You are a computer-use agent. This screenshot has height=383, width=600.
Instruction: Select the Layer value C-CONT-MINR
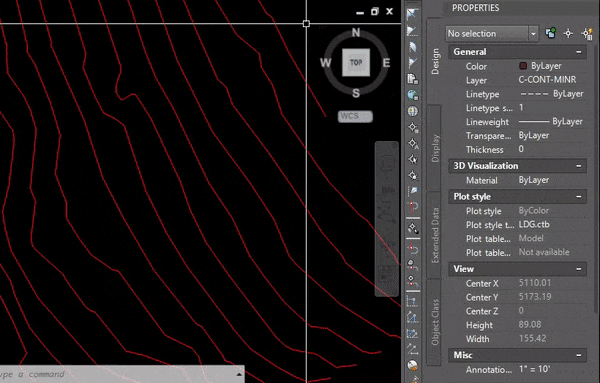coord(547,80)
